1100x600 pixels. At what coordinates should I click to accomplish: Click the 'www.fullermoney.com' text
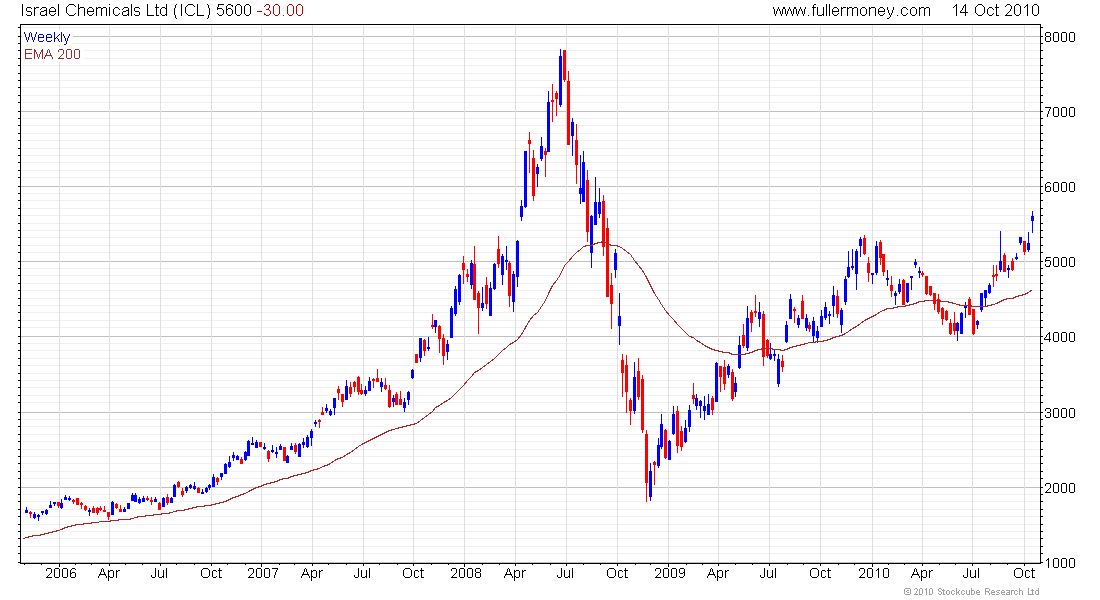click(852, 11)
